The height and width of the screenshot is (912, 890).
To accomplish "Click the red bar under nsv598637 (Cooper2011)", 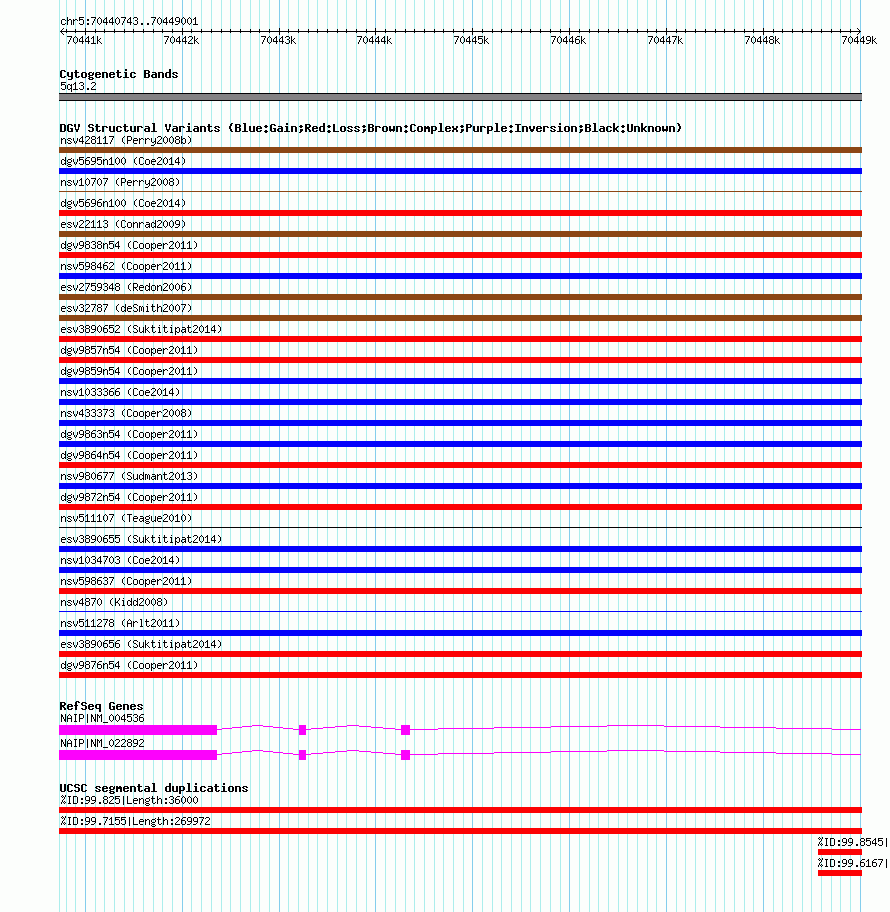I will point(460,590).
